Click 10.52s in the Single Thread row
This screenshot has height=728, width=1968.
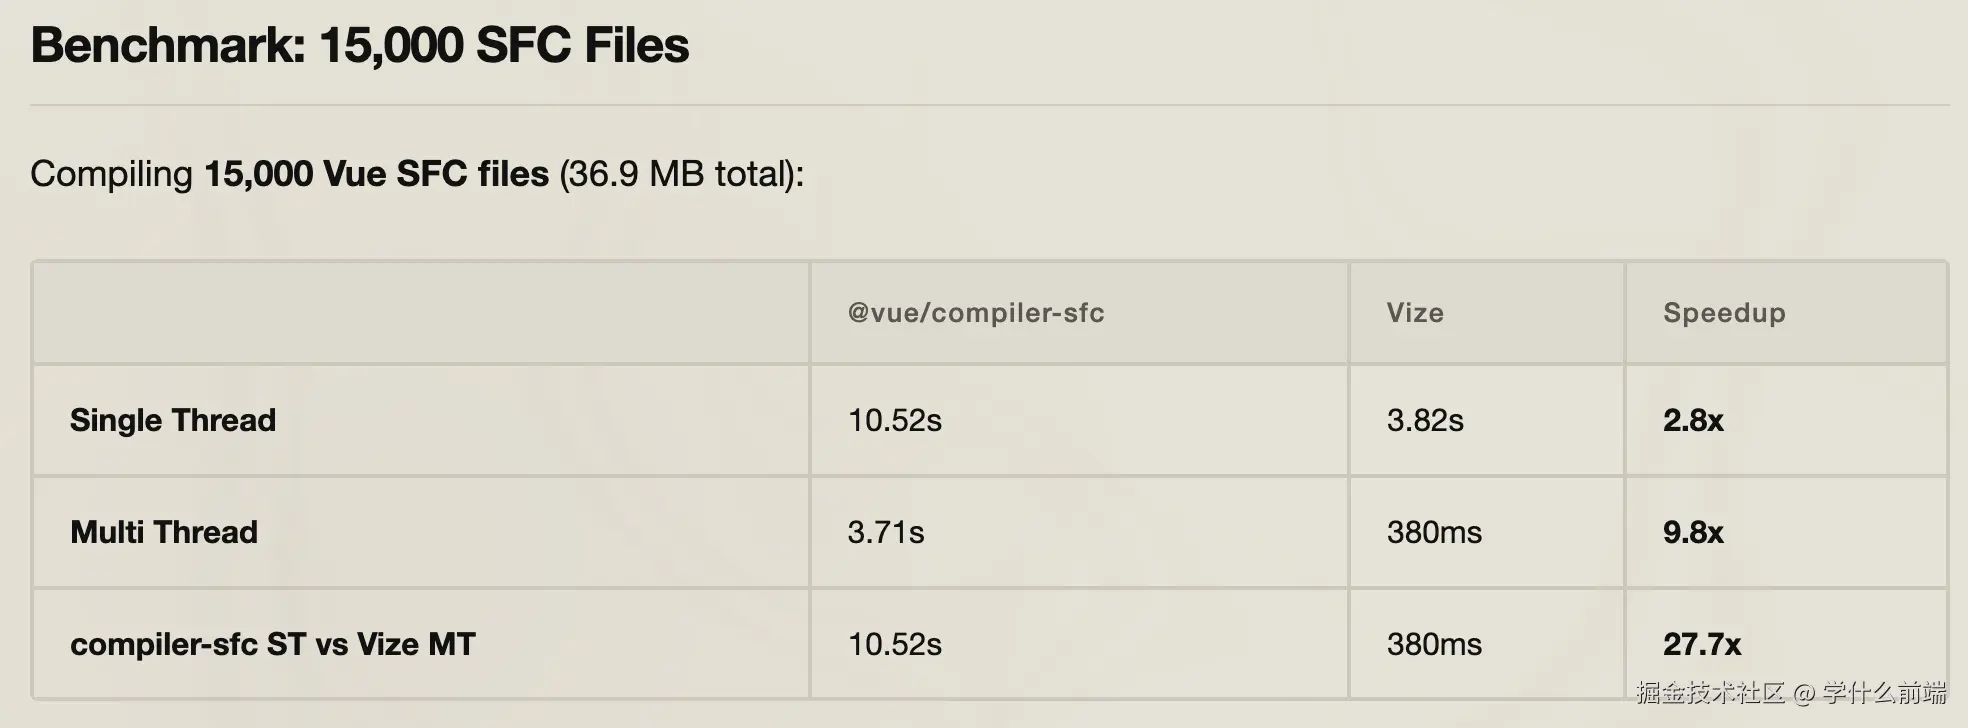coord(895,420)
